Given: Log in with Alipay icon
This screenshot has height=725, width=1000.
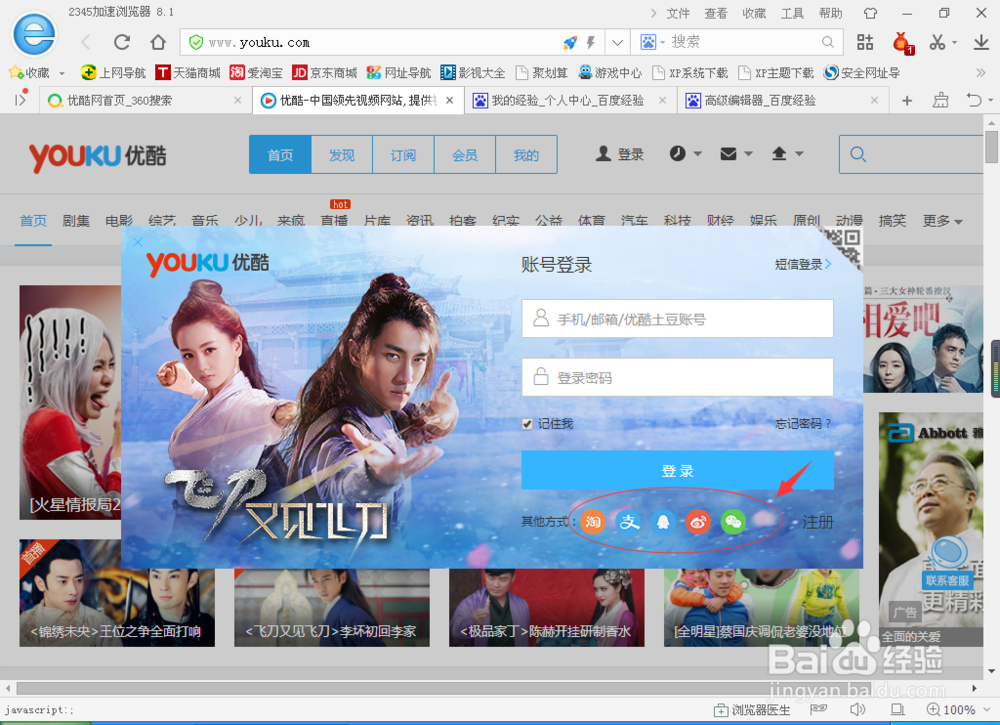Looking at the screenshot, I should click(628, 522).
